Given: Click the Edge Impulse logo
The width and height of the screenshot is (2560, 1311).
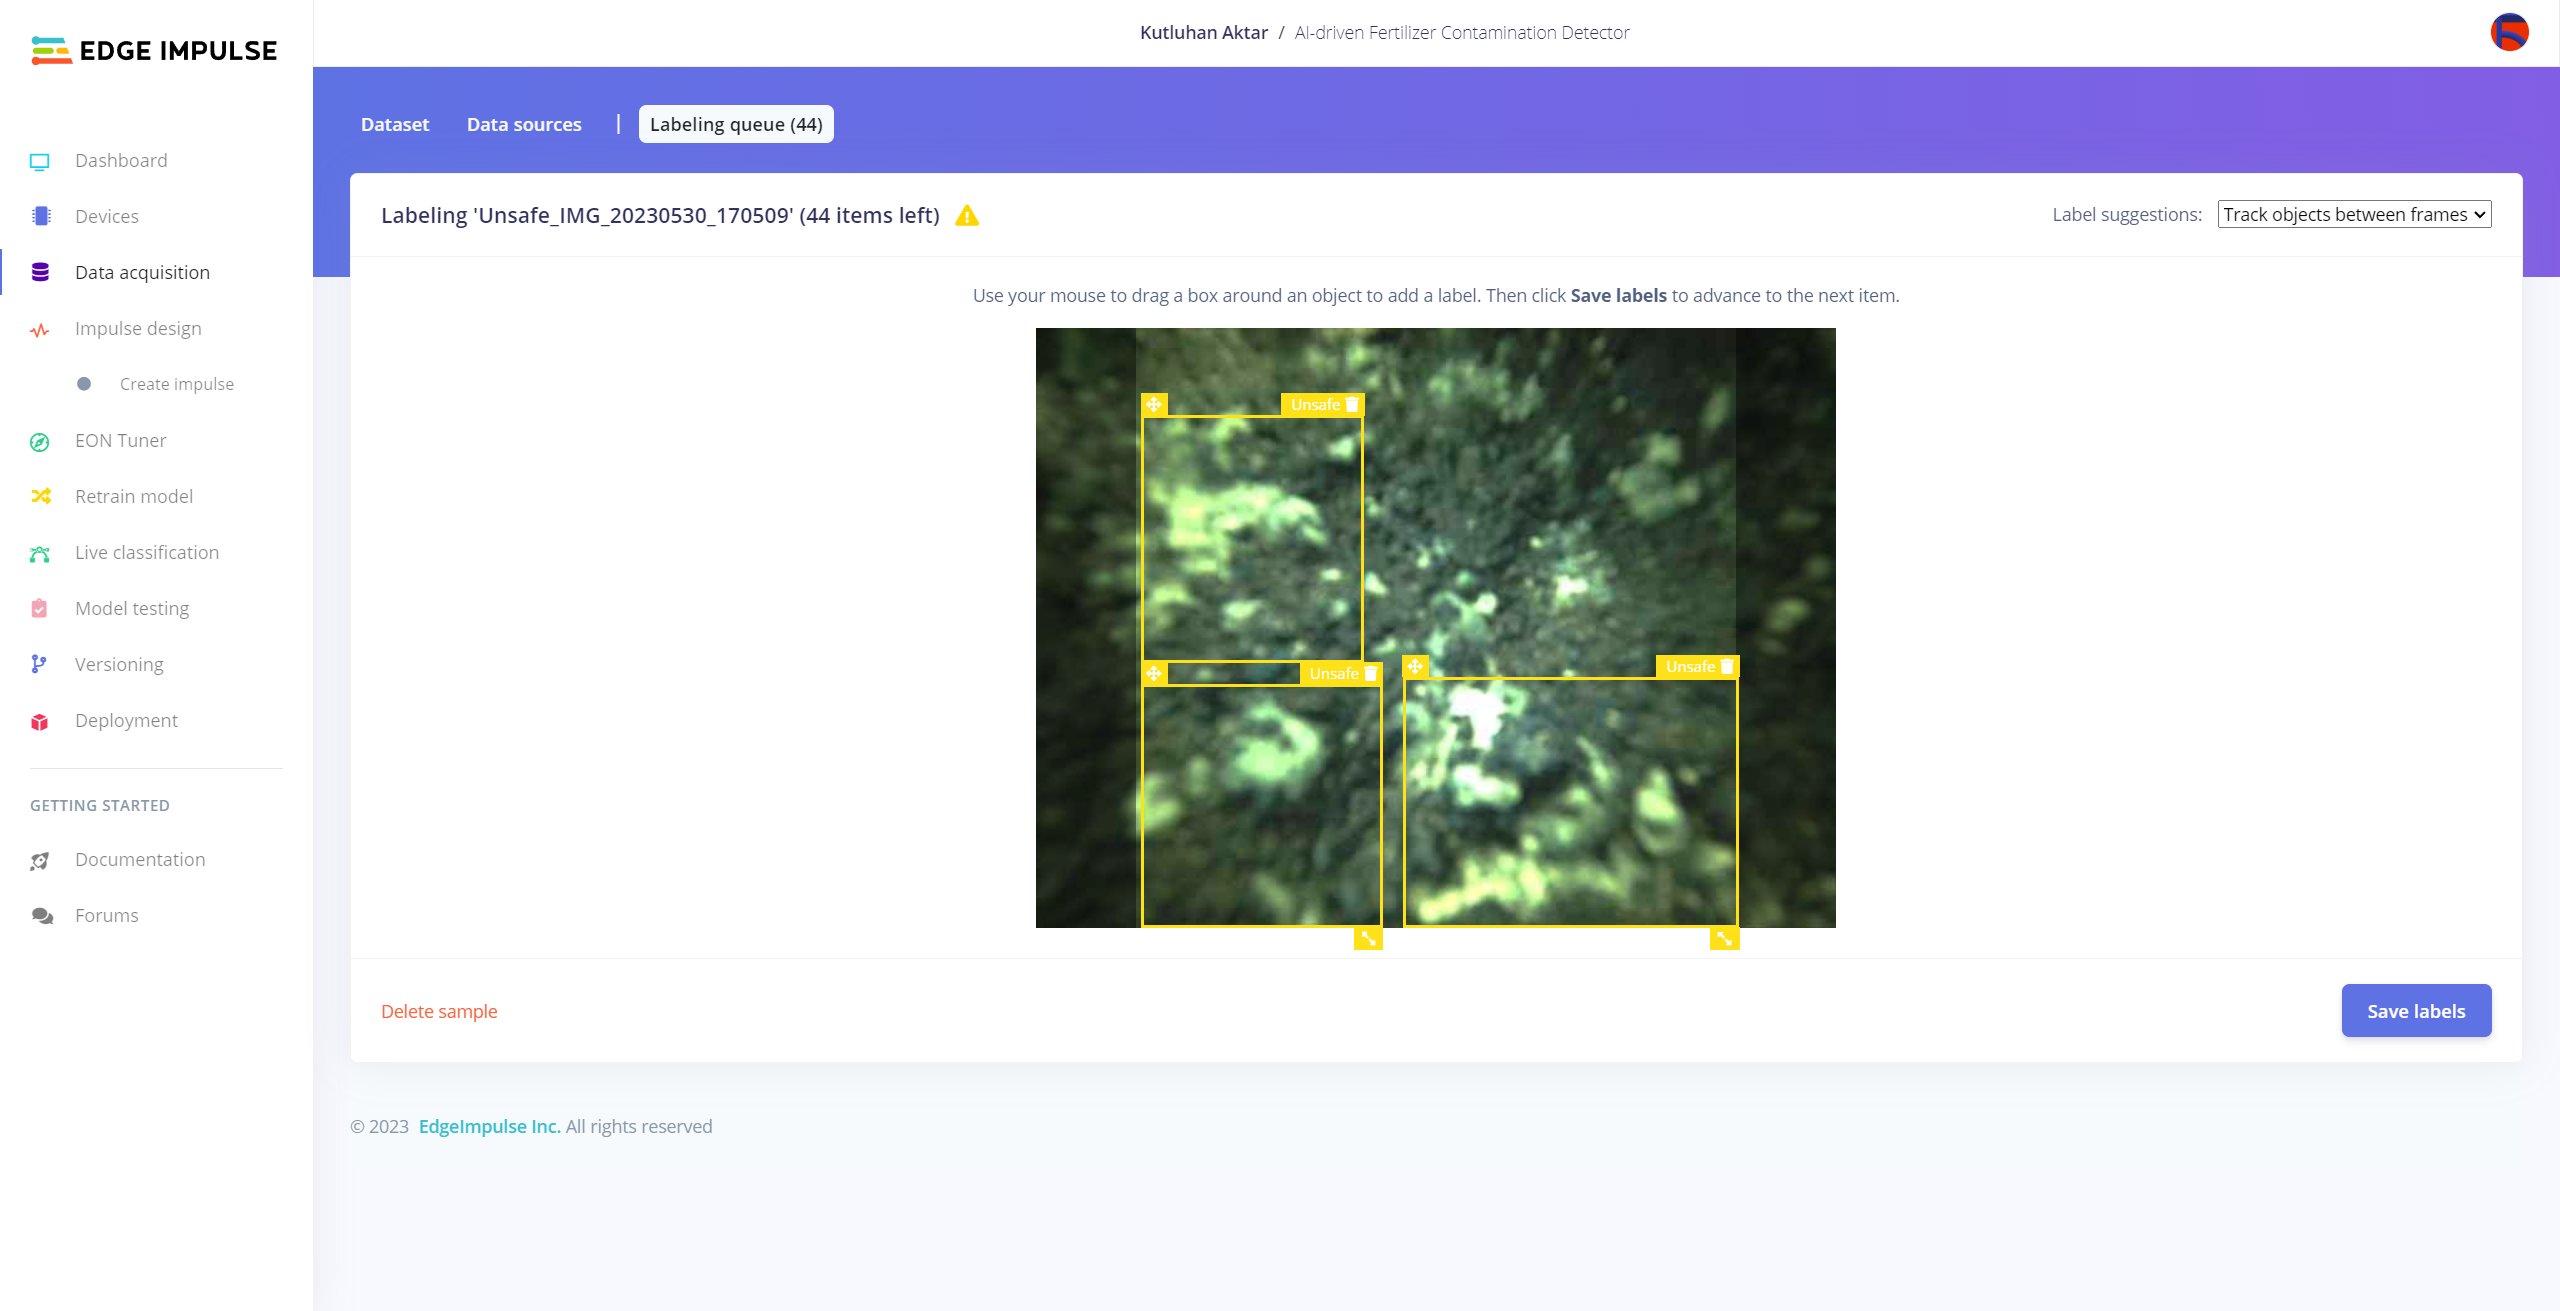Looking at the screenshot, I should point(154,50).
